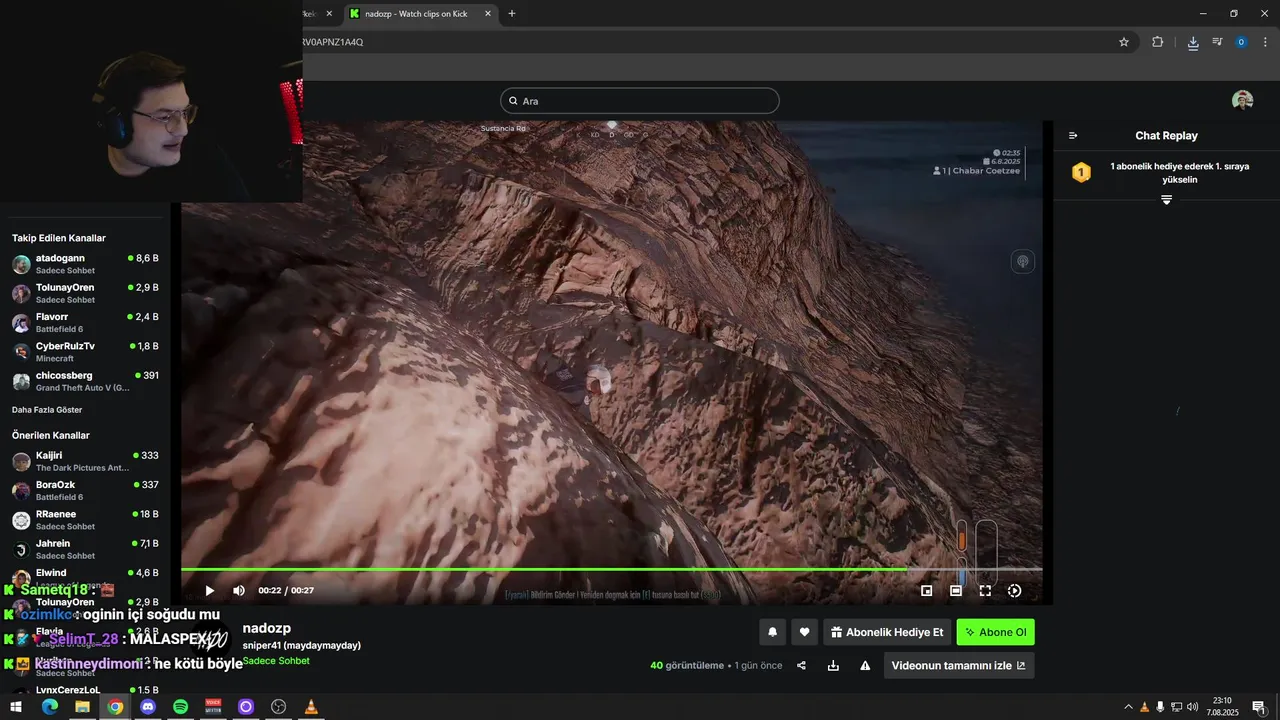Open a new Chrome tab
1280x720 pixels.
click(512, 14)
